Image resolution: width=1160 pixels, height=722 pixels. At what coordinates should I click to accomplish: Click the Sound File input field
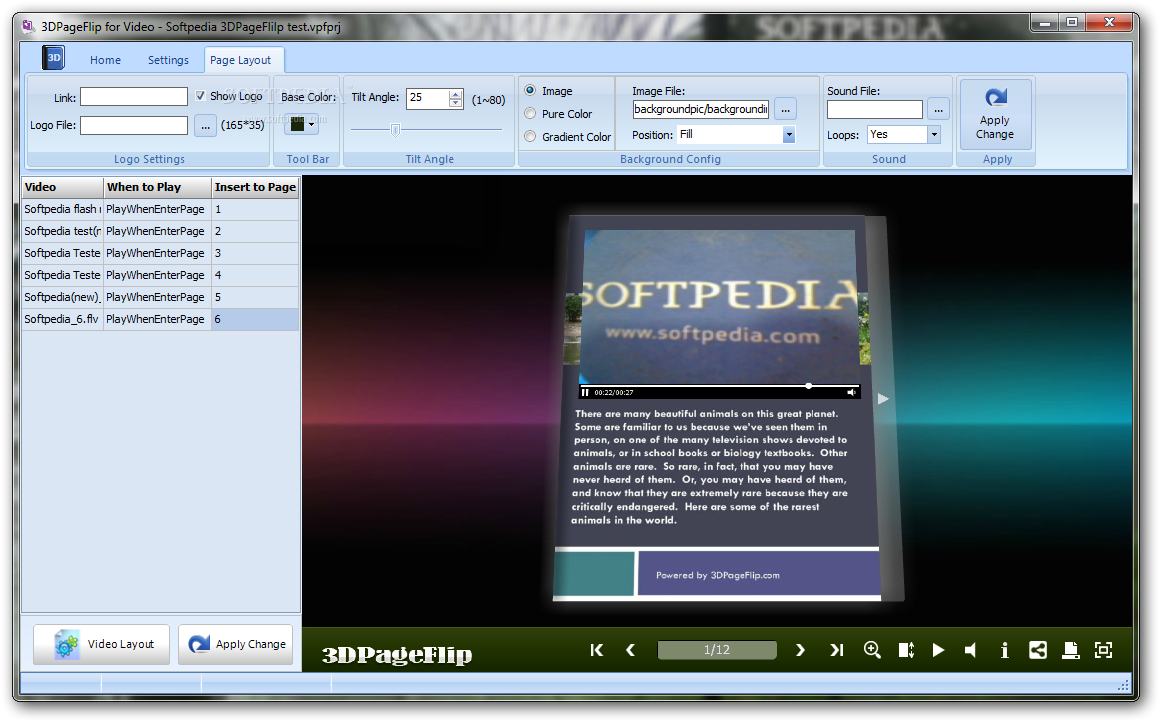pyautogui.click(x=874, y=109)
